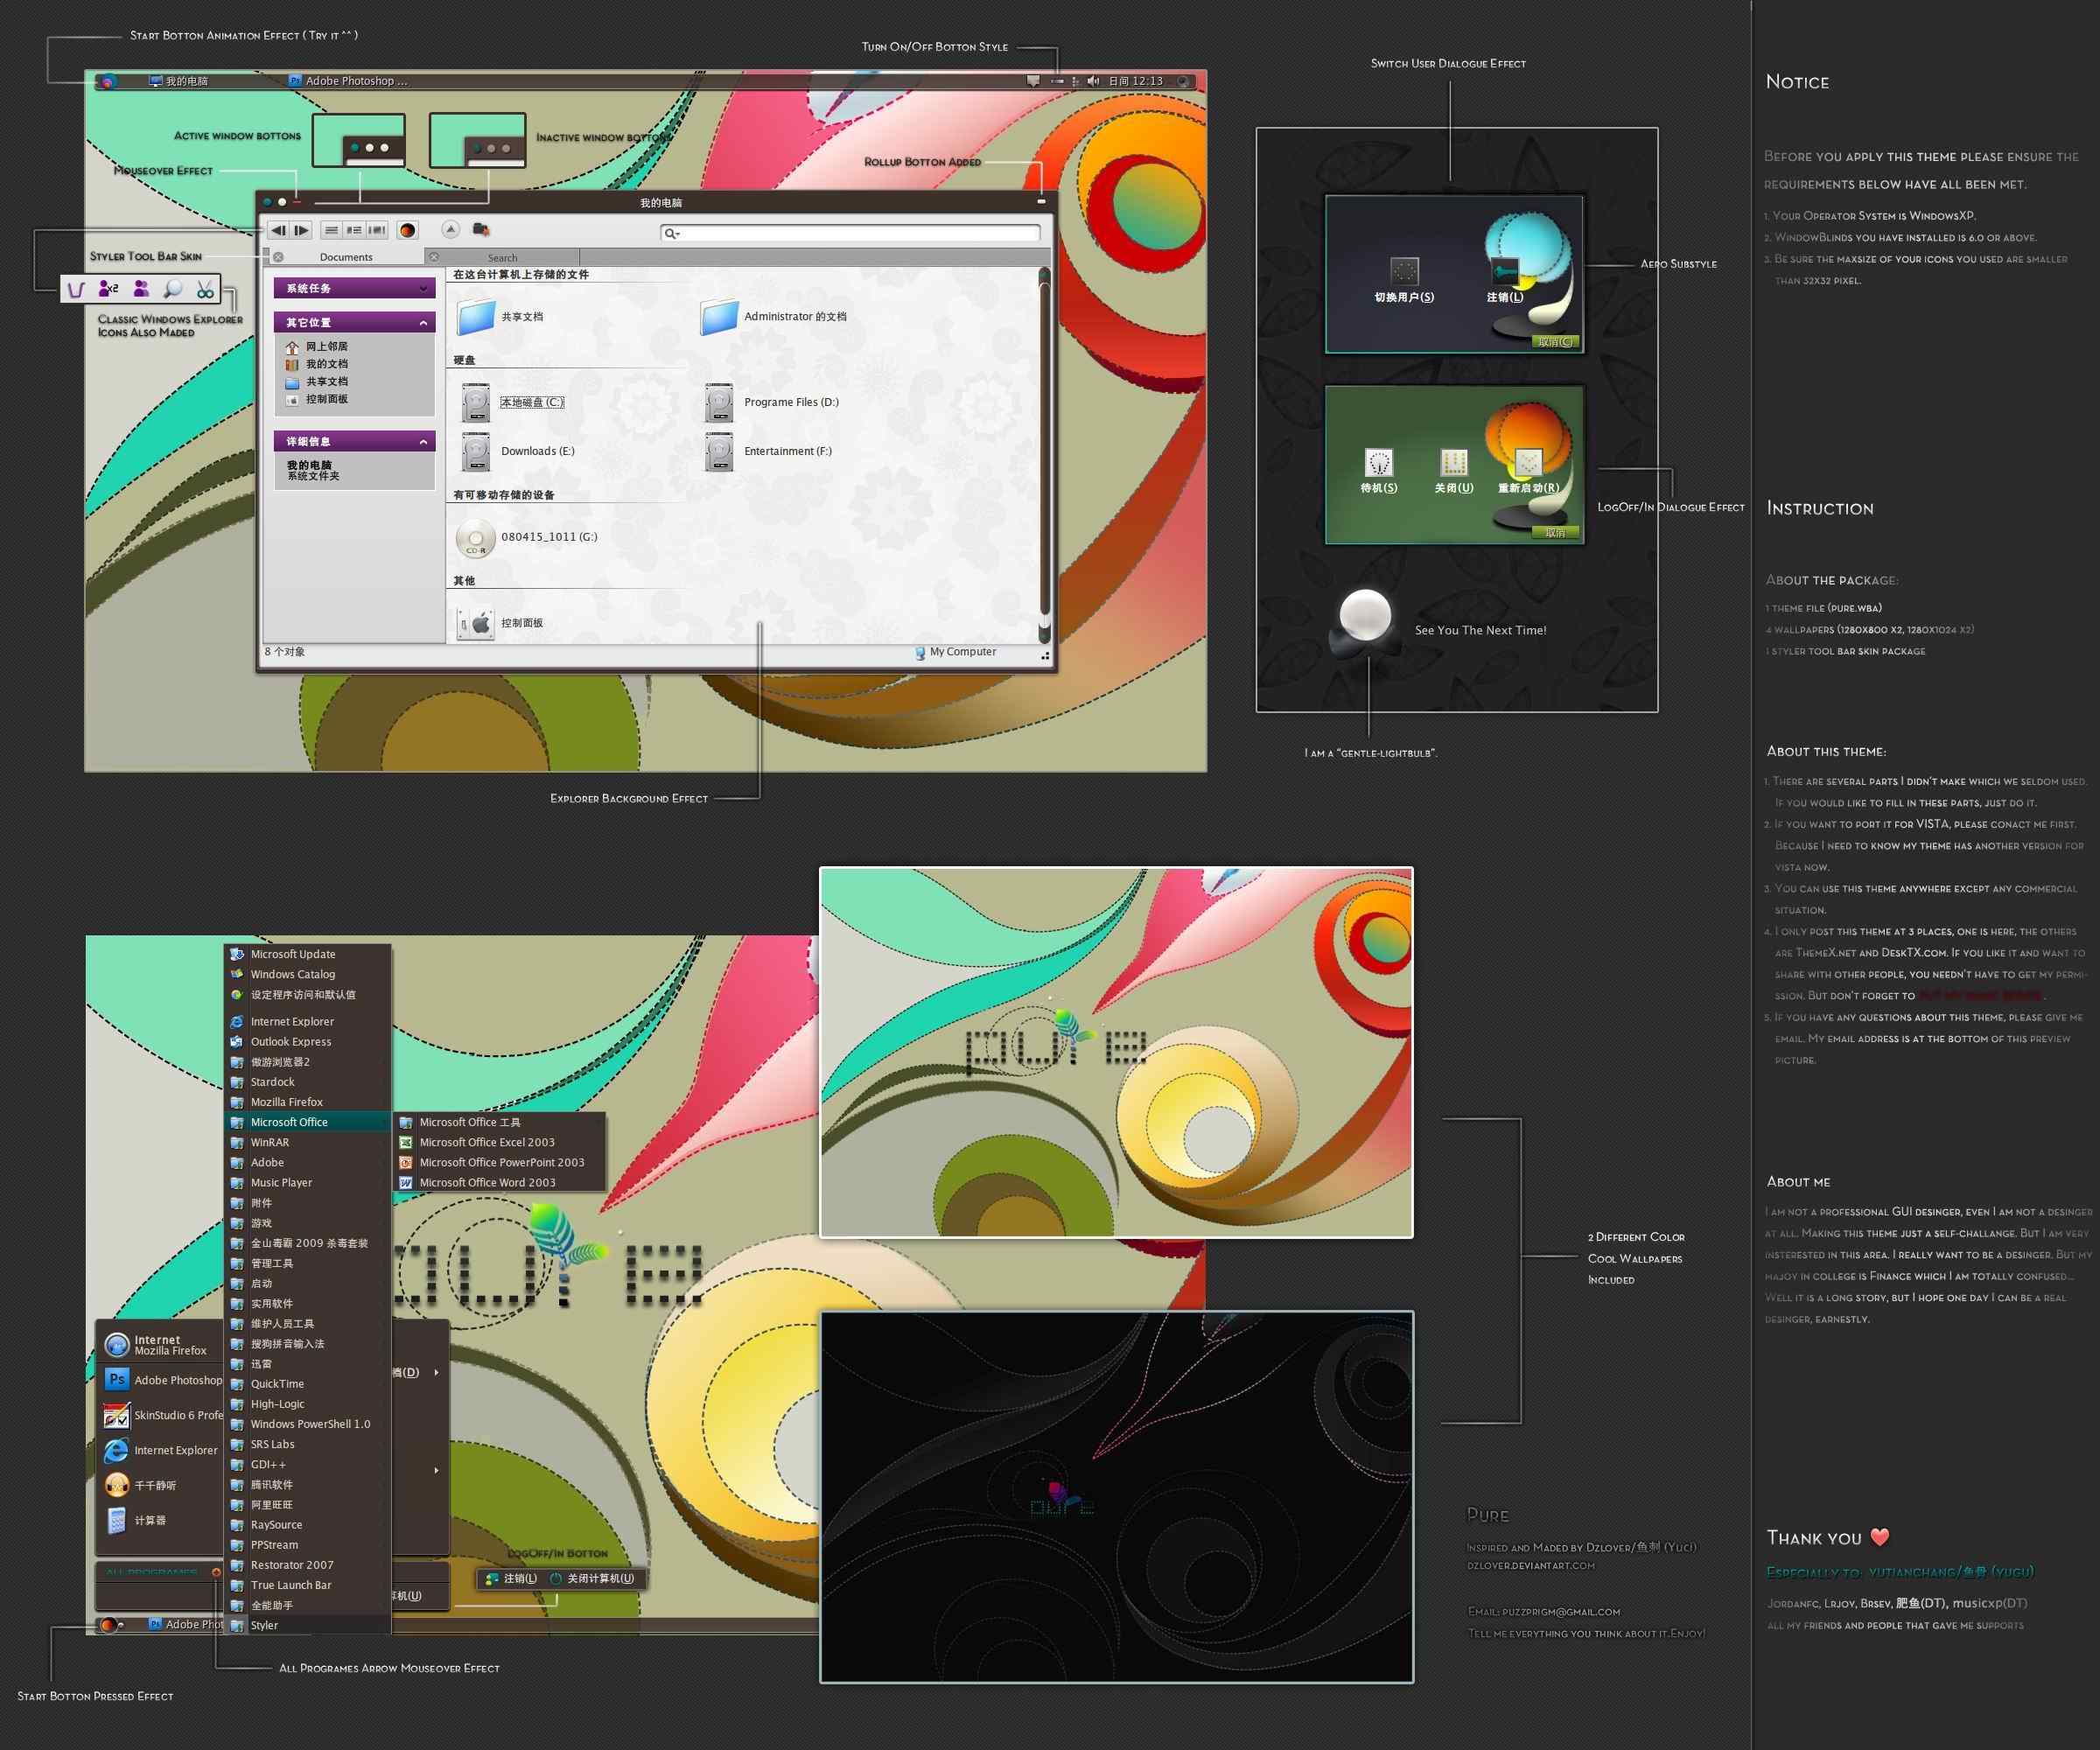Screen dimensions: 2100x1750
Task: Click the Start orb in the top taskbar
Action: click(108, 81)
